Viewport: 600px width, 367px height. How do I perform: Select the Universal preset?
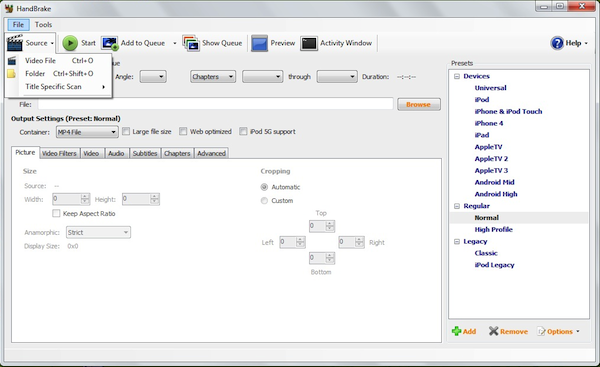(490, 88)
